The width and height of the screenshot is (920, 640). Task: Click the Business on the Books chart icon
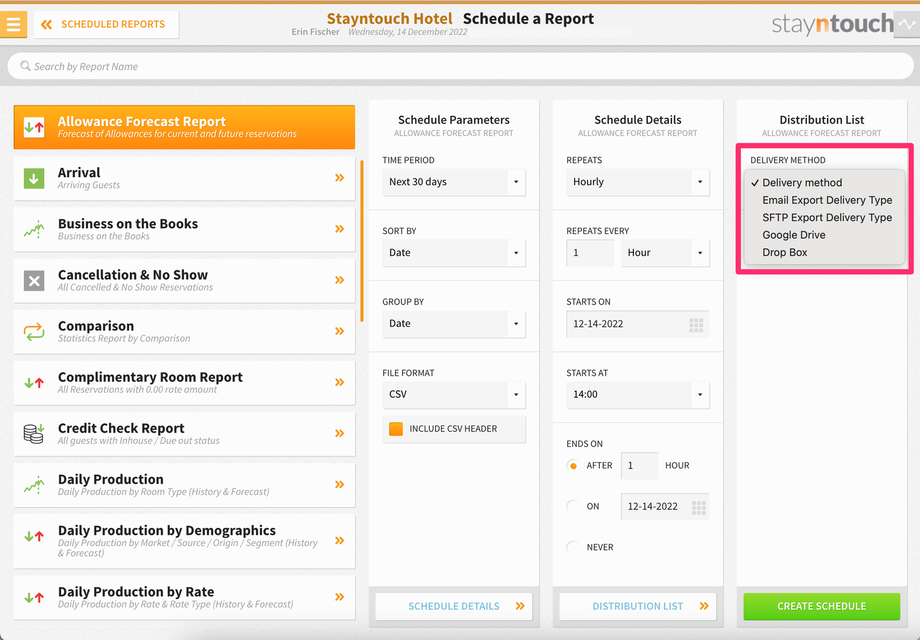click(34, 229)
